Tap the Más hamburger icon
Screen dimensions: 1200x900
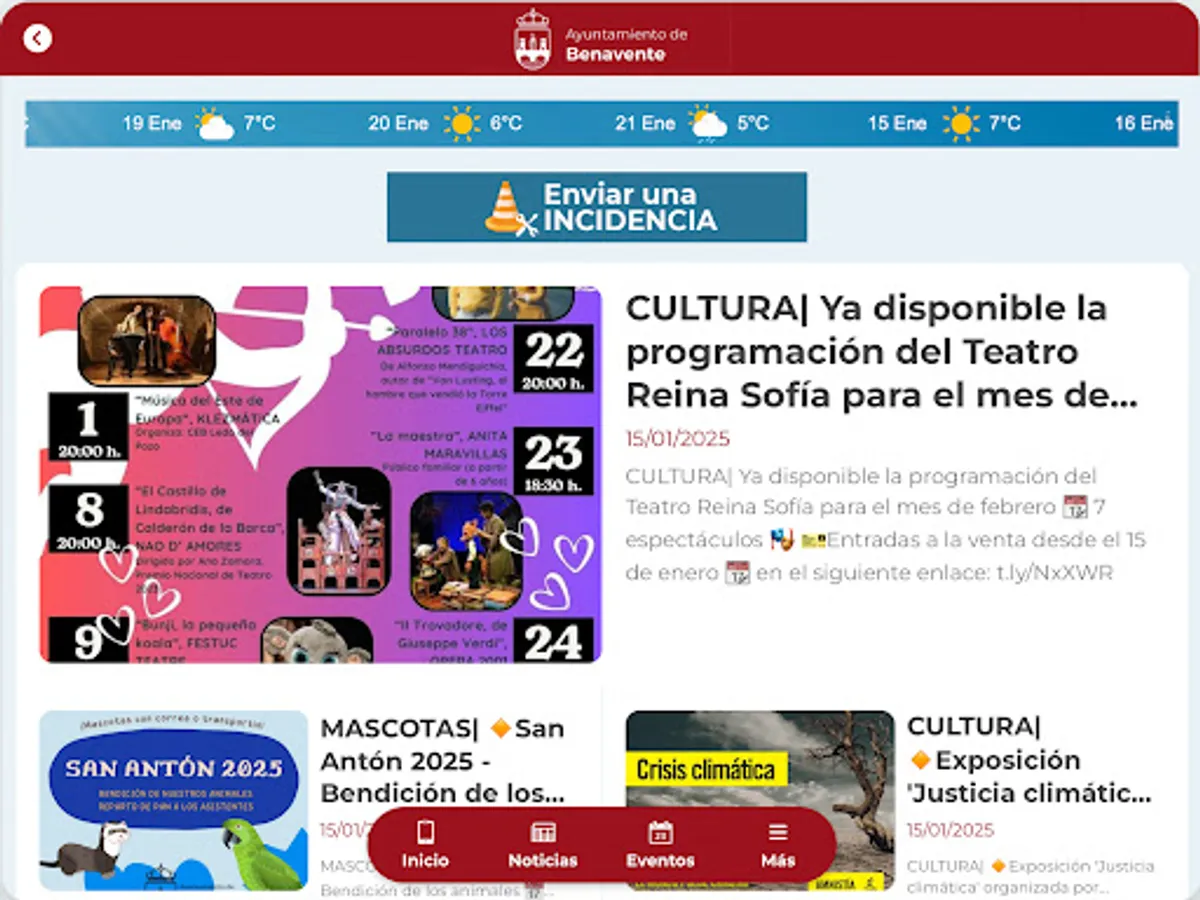777,831
